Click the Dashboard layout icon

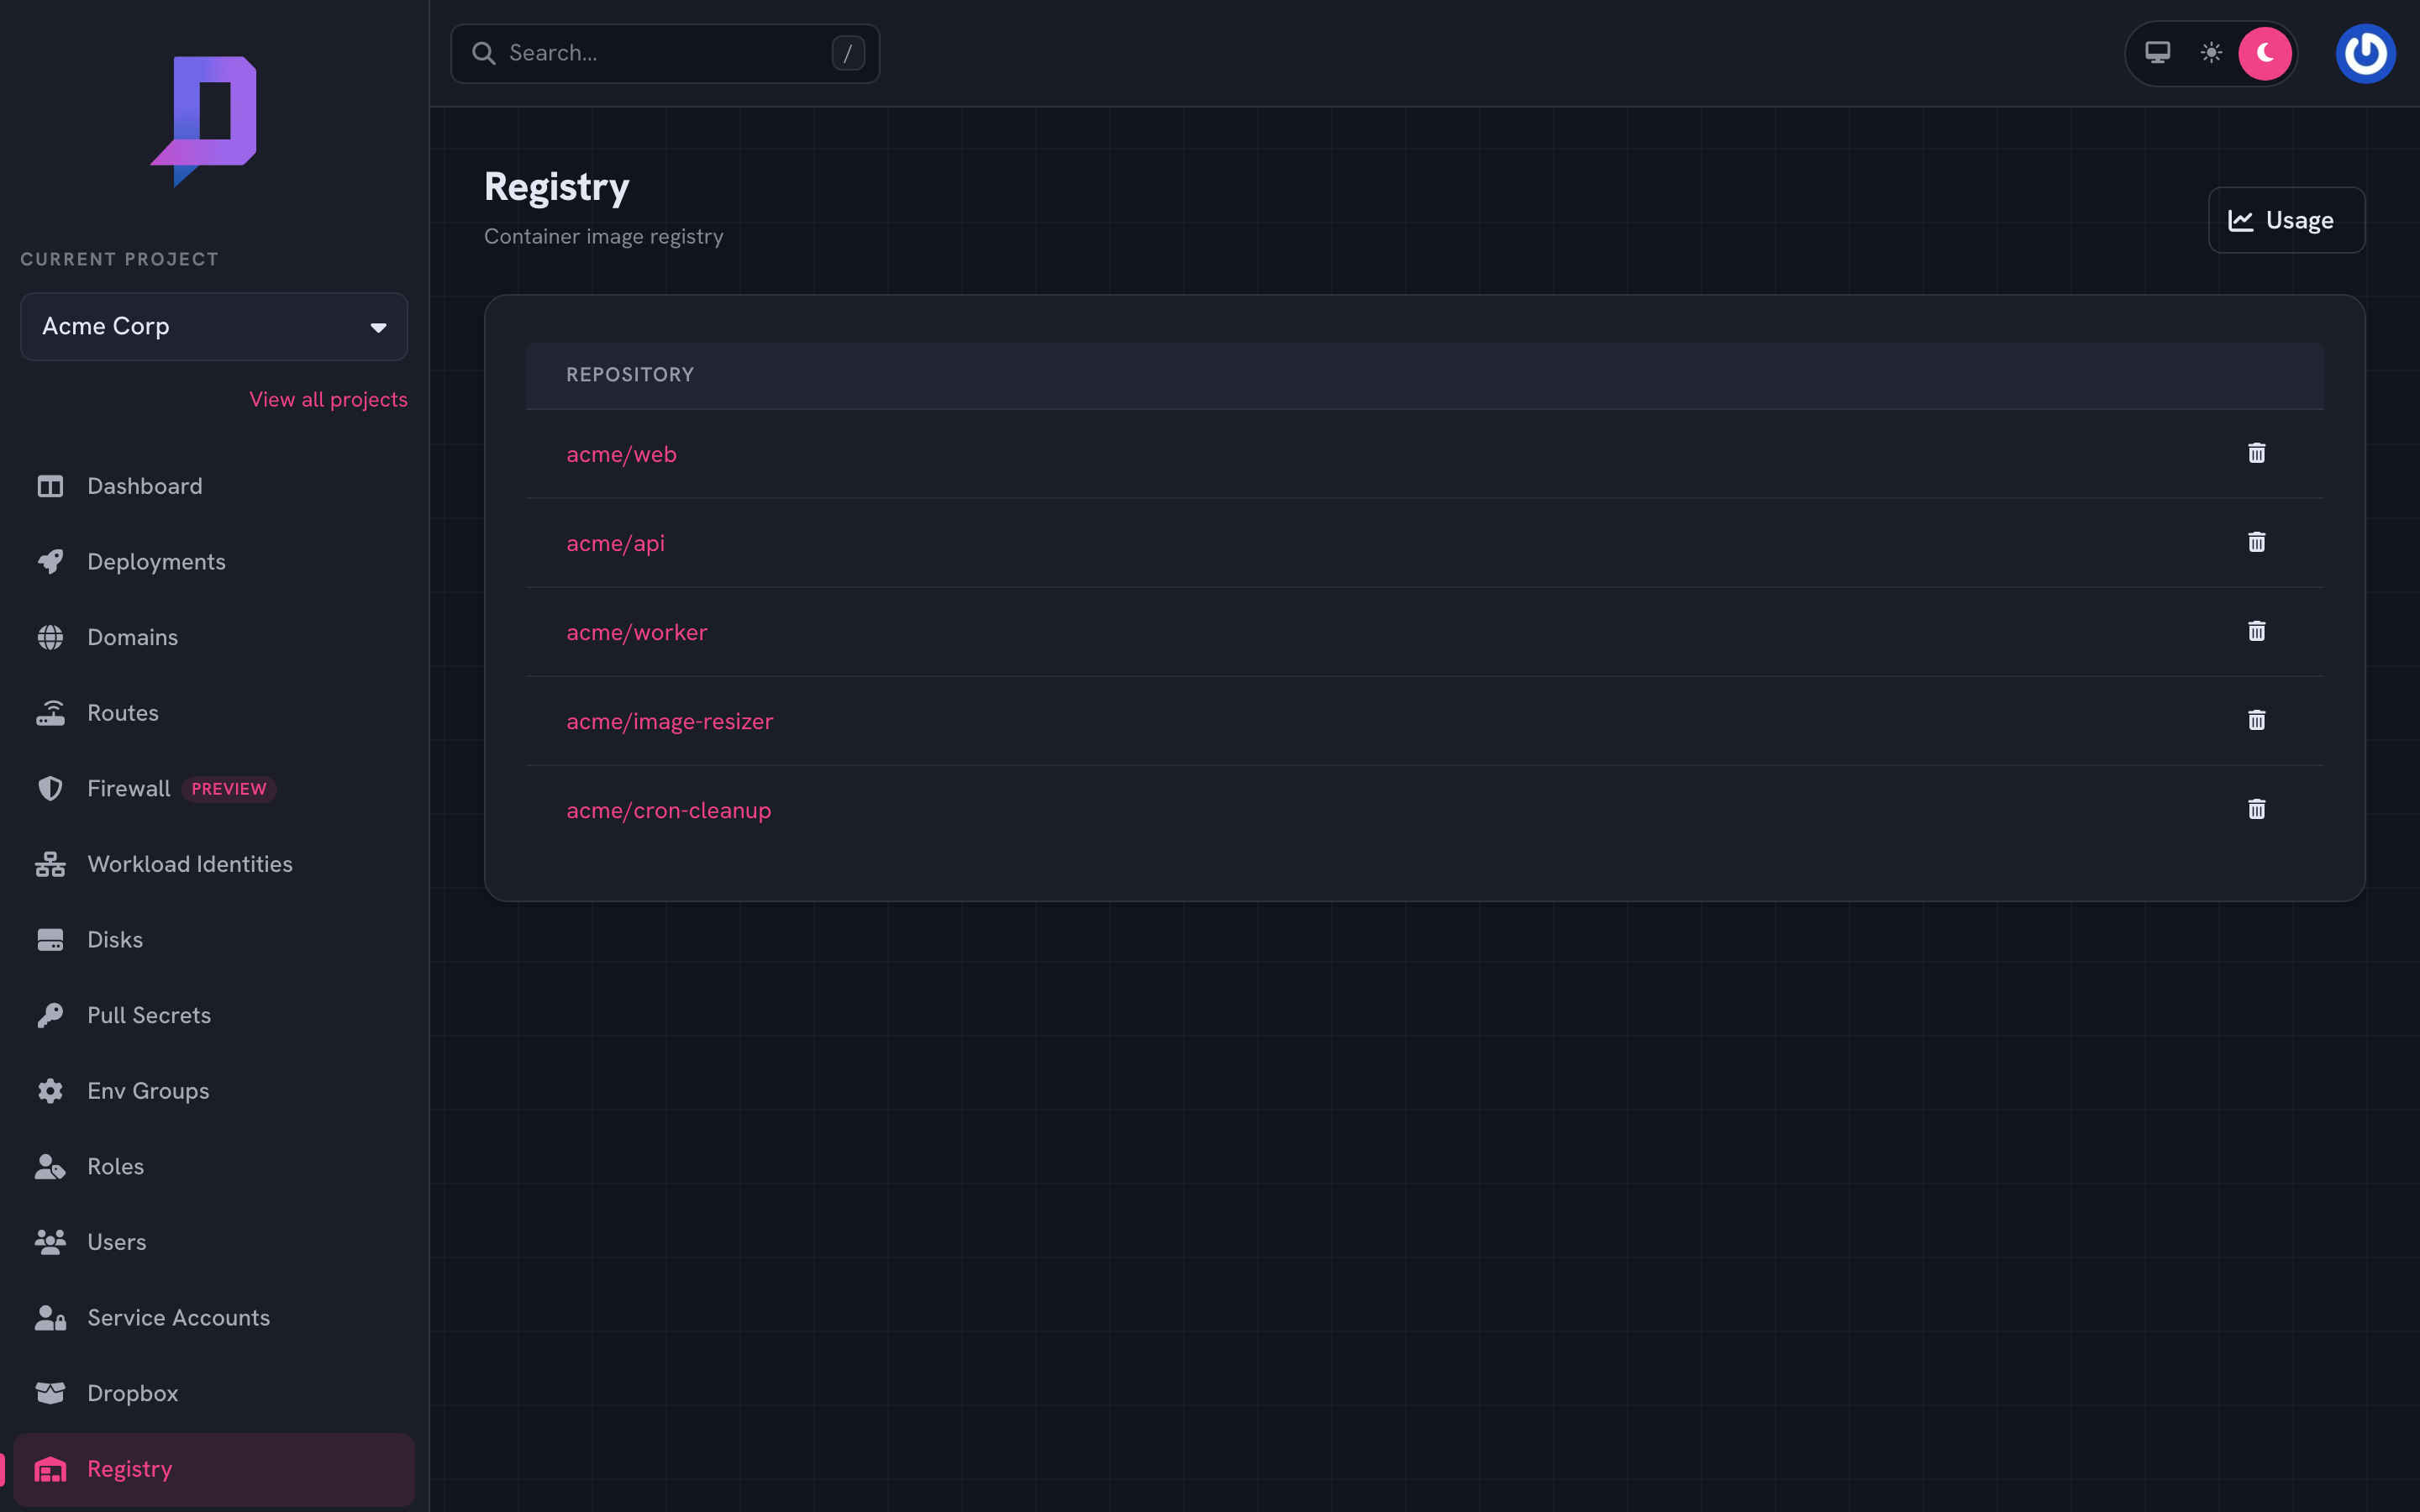click(50, 486)
